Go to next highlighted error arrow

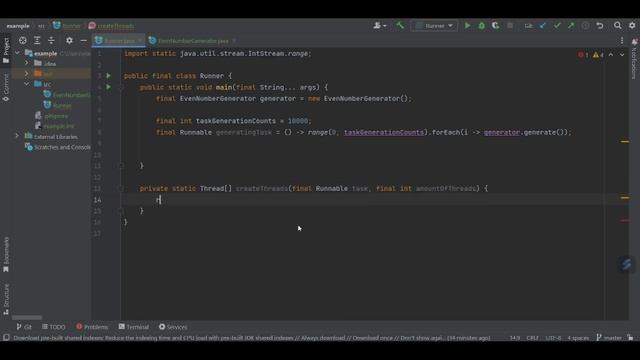[x=622, y=55]
